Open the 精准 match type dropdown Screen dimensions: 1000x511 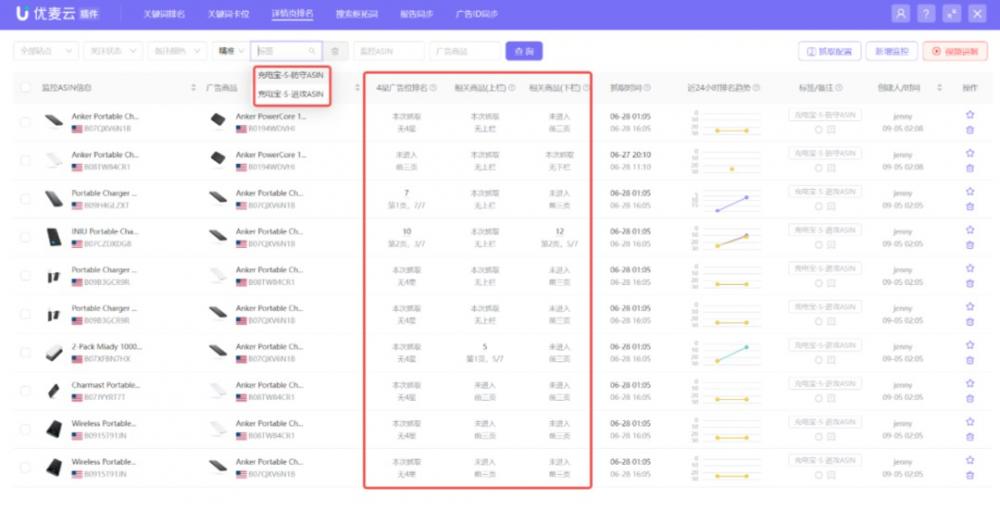(x=231, y=51)
